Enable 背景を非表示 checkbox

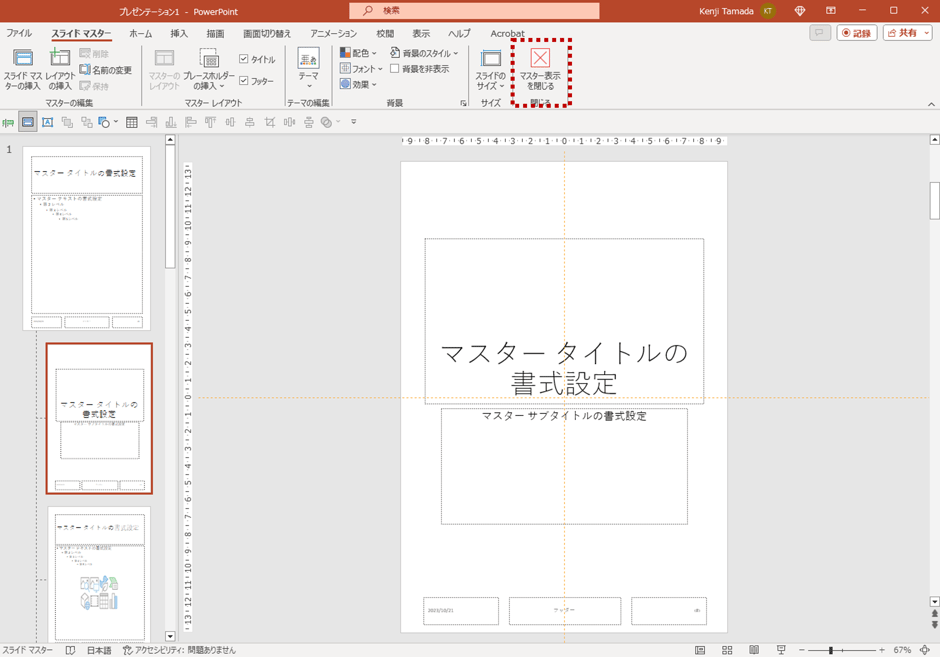395,69
